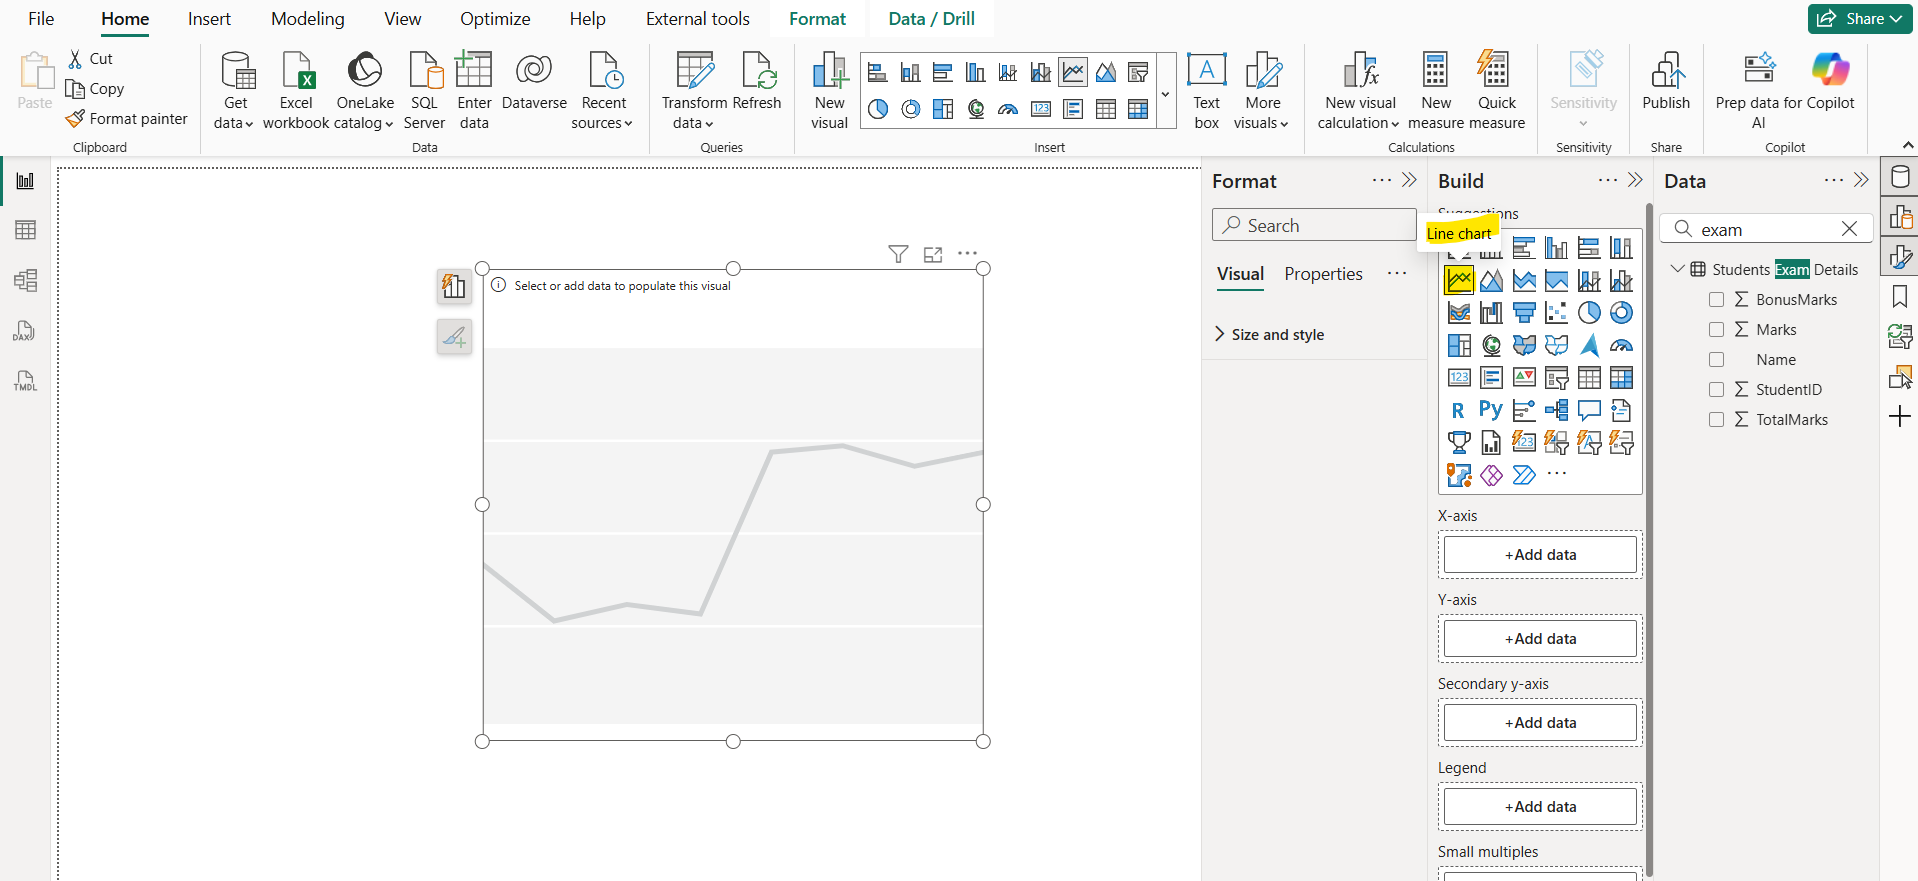Image resolution: width=1918 pixels, height=881 pixels.
Task: Insert a Text box from the ribbon
Action: 1206,90
